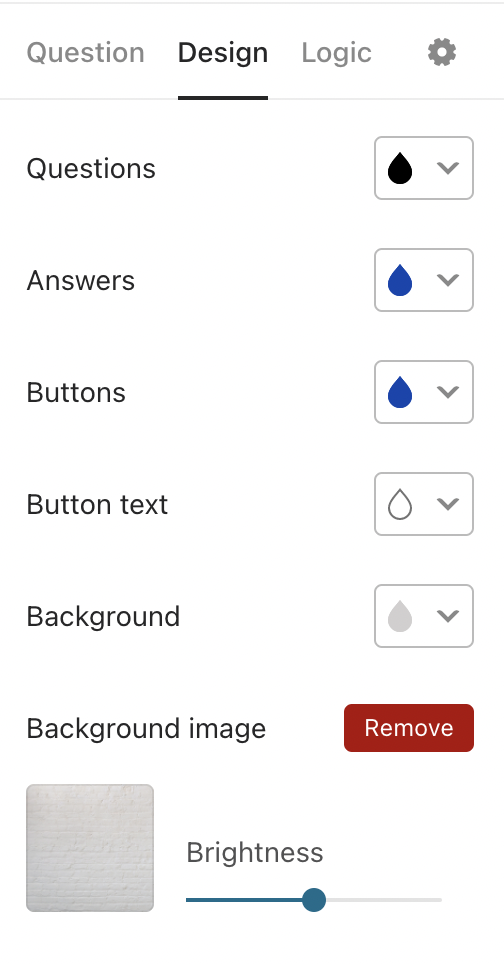The height and width of the screenshot is (964, 504).
Task: Expand the Answers color chevron
Action: 448,280
